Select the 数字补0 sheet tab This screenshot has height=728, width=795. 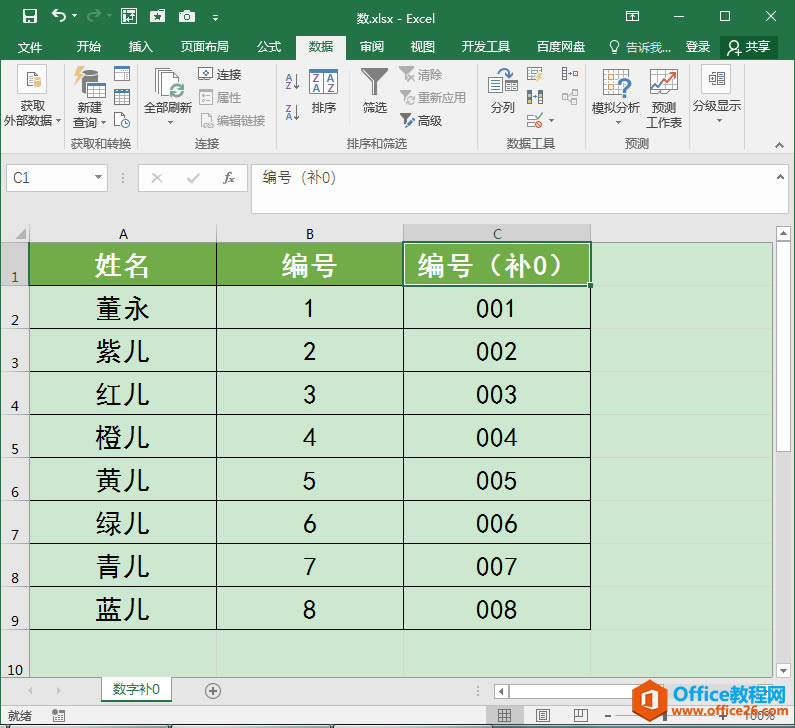[136, 689]
